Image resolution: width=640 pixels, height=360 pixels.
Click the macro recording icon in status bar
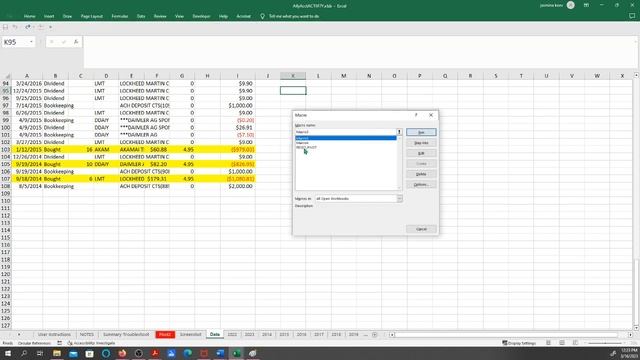60,343
